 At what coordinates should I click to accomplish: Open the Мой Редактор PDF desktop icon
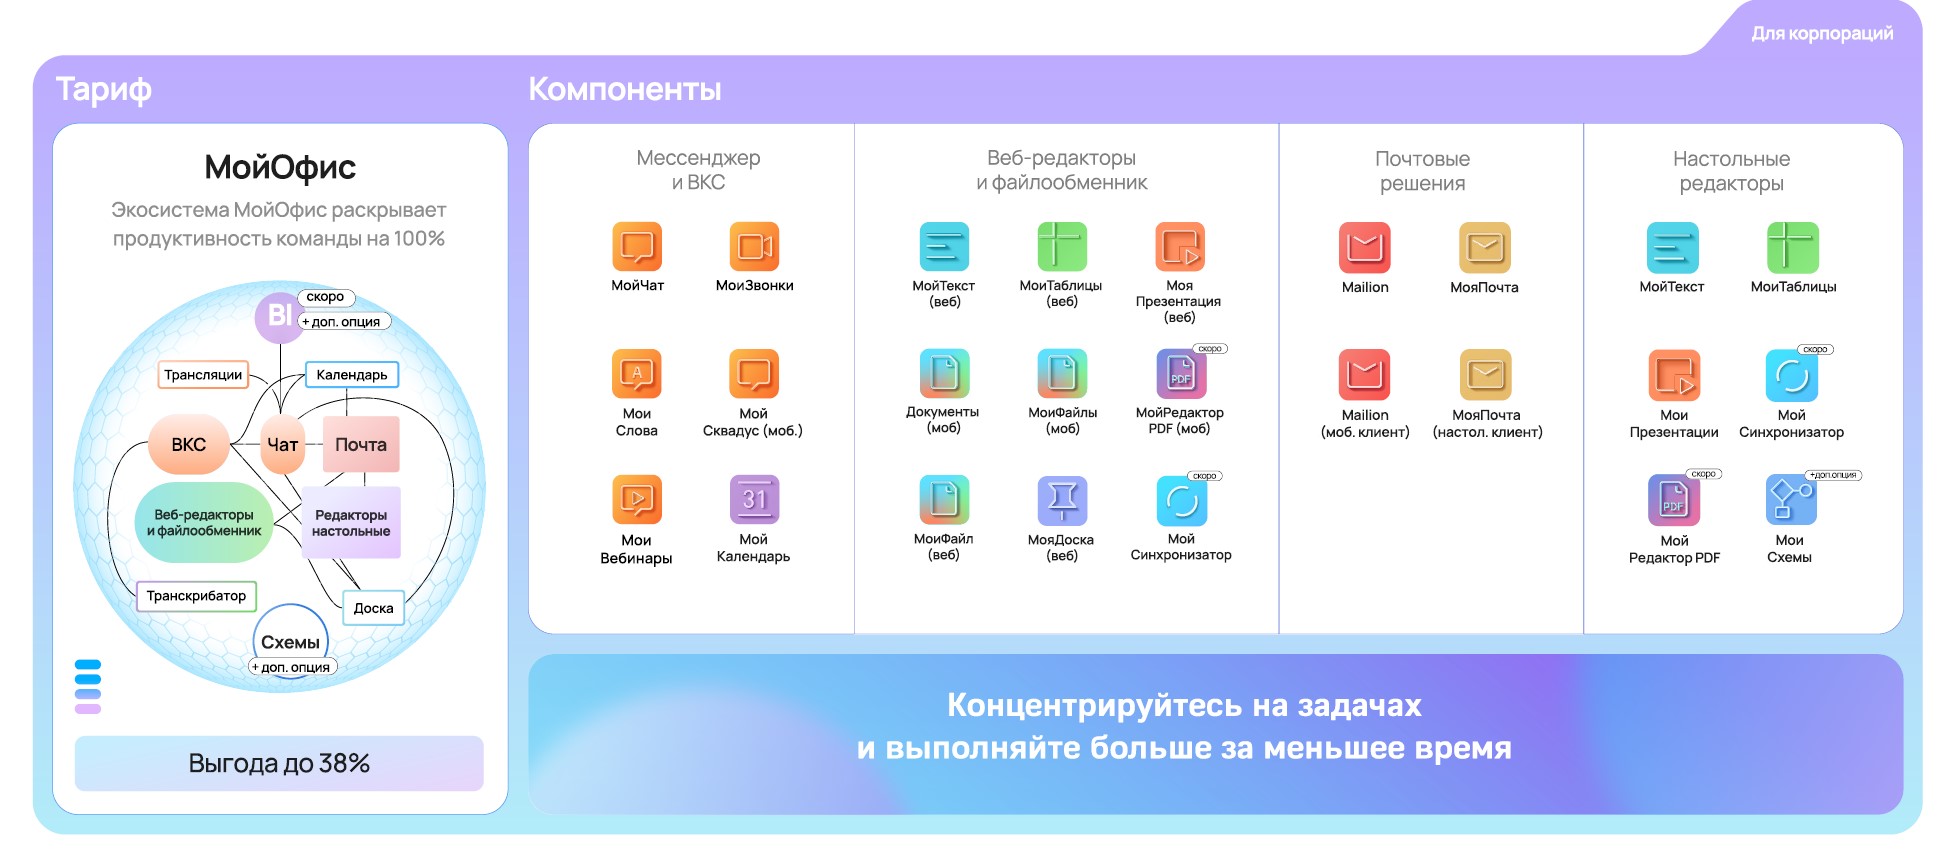click(1674, 500)
